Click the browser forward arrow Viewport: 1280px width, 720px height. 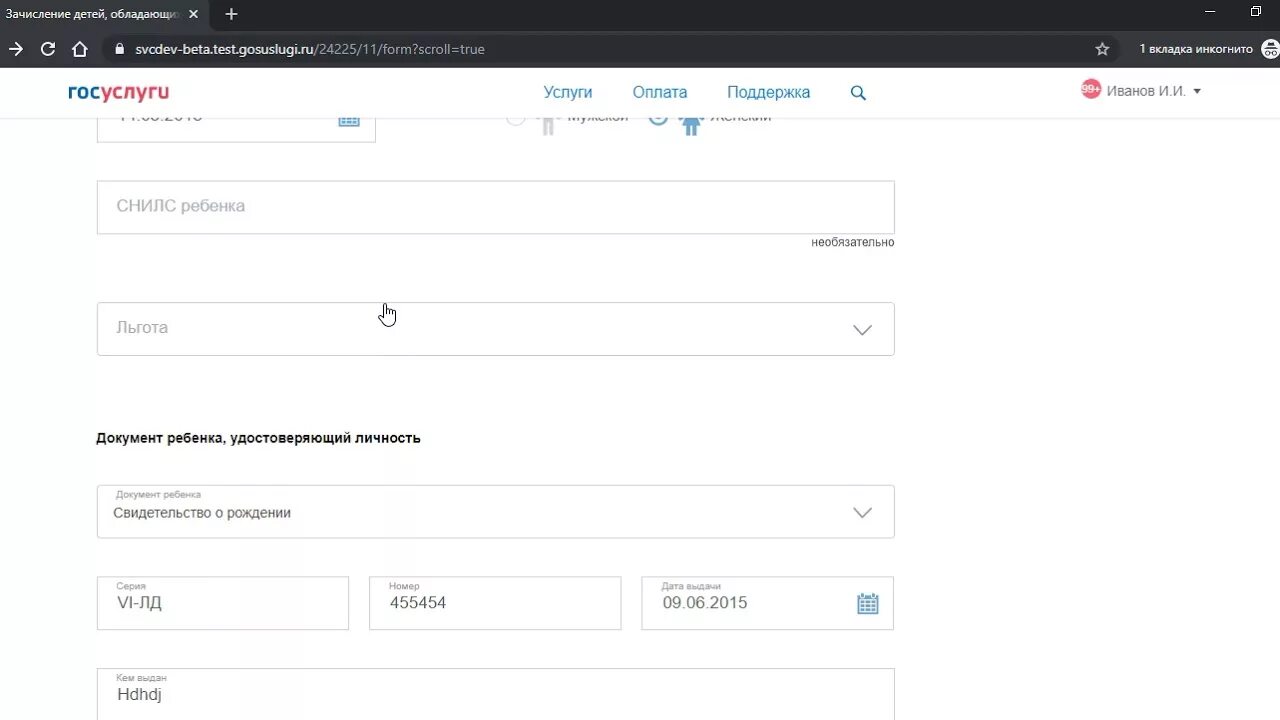click(16, 49)
